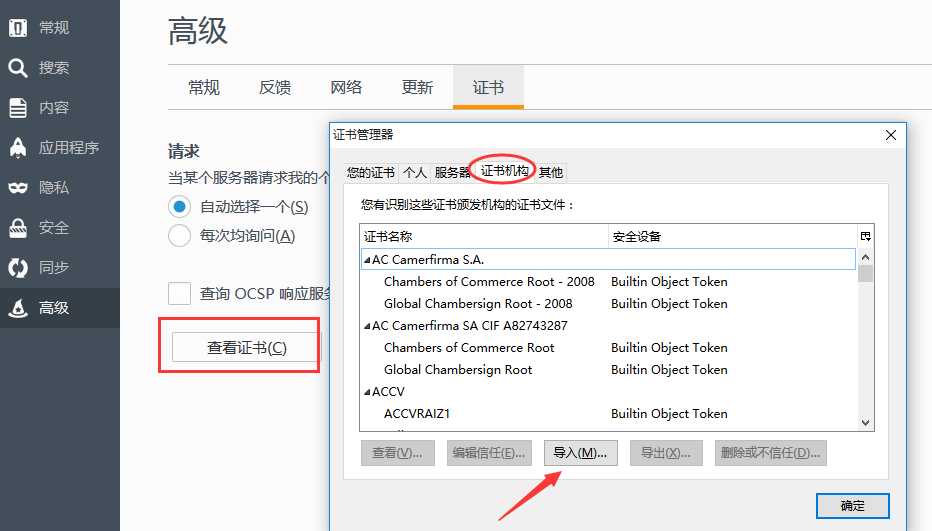Click the 导出(X)... button
The height and width of the screenshot is (531, 932).
pyautogui.click(x=666, y=453)
